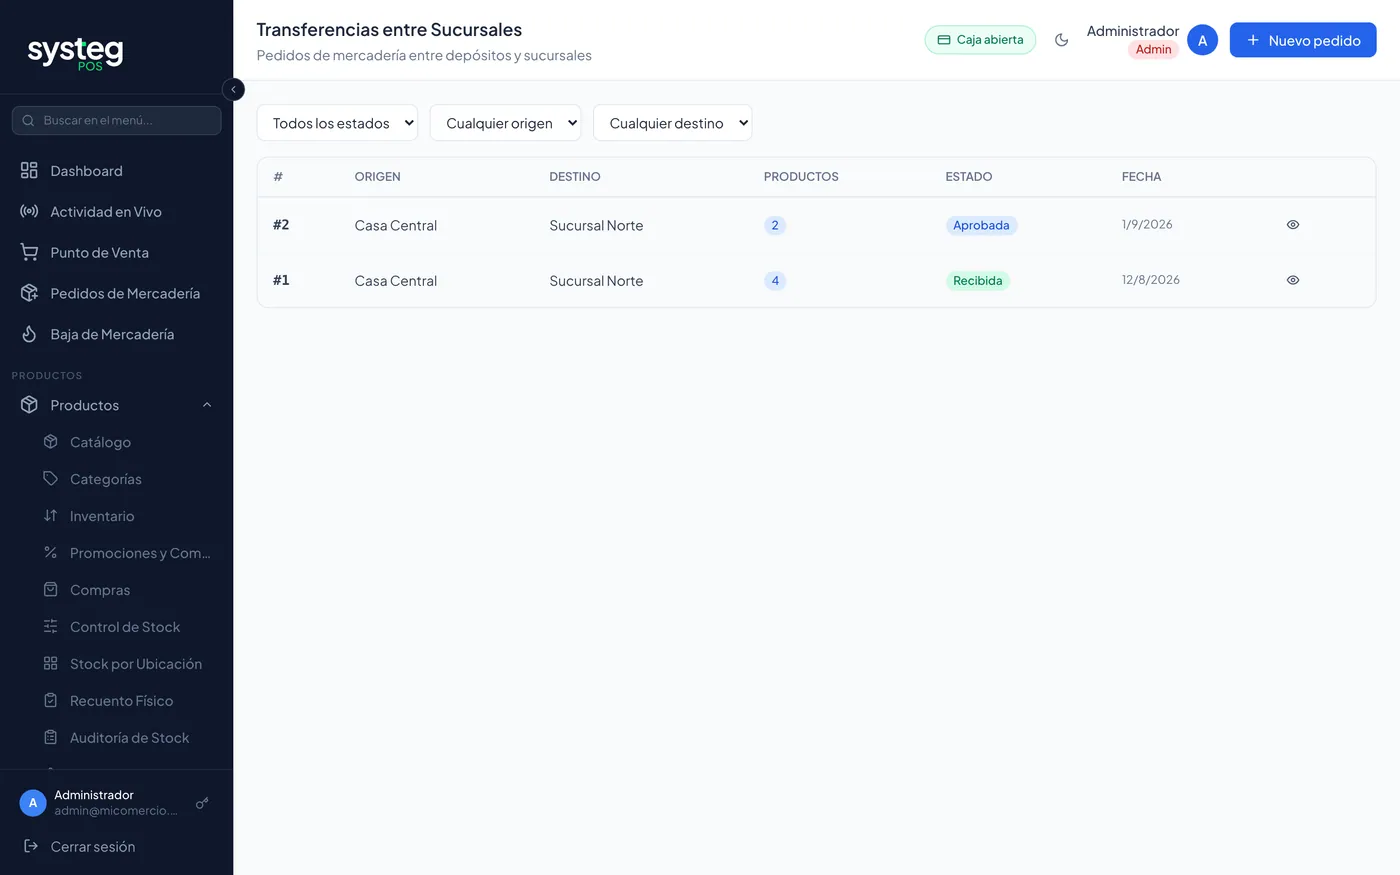The image size is (1400, 875).
Task: Click the Promociones percent icon
Action: pos(51,553)
